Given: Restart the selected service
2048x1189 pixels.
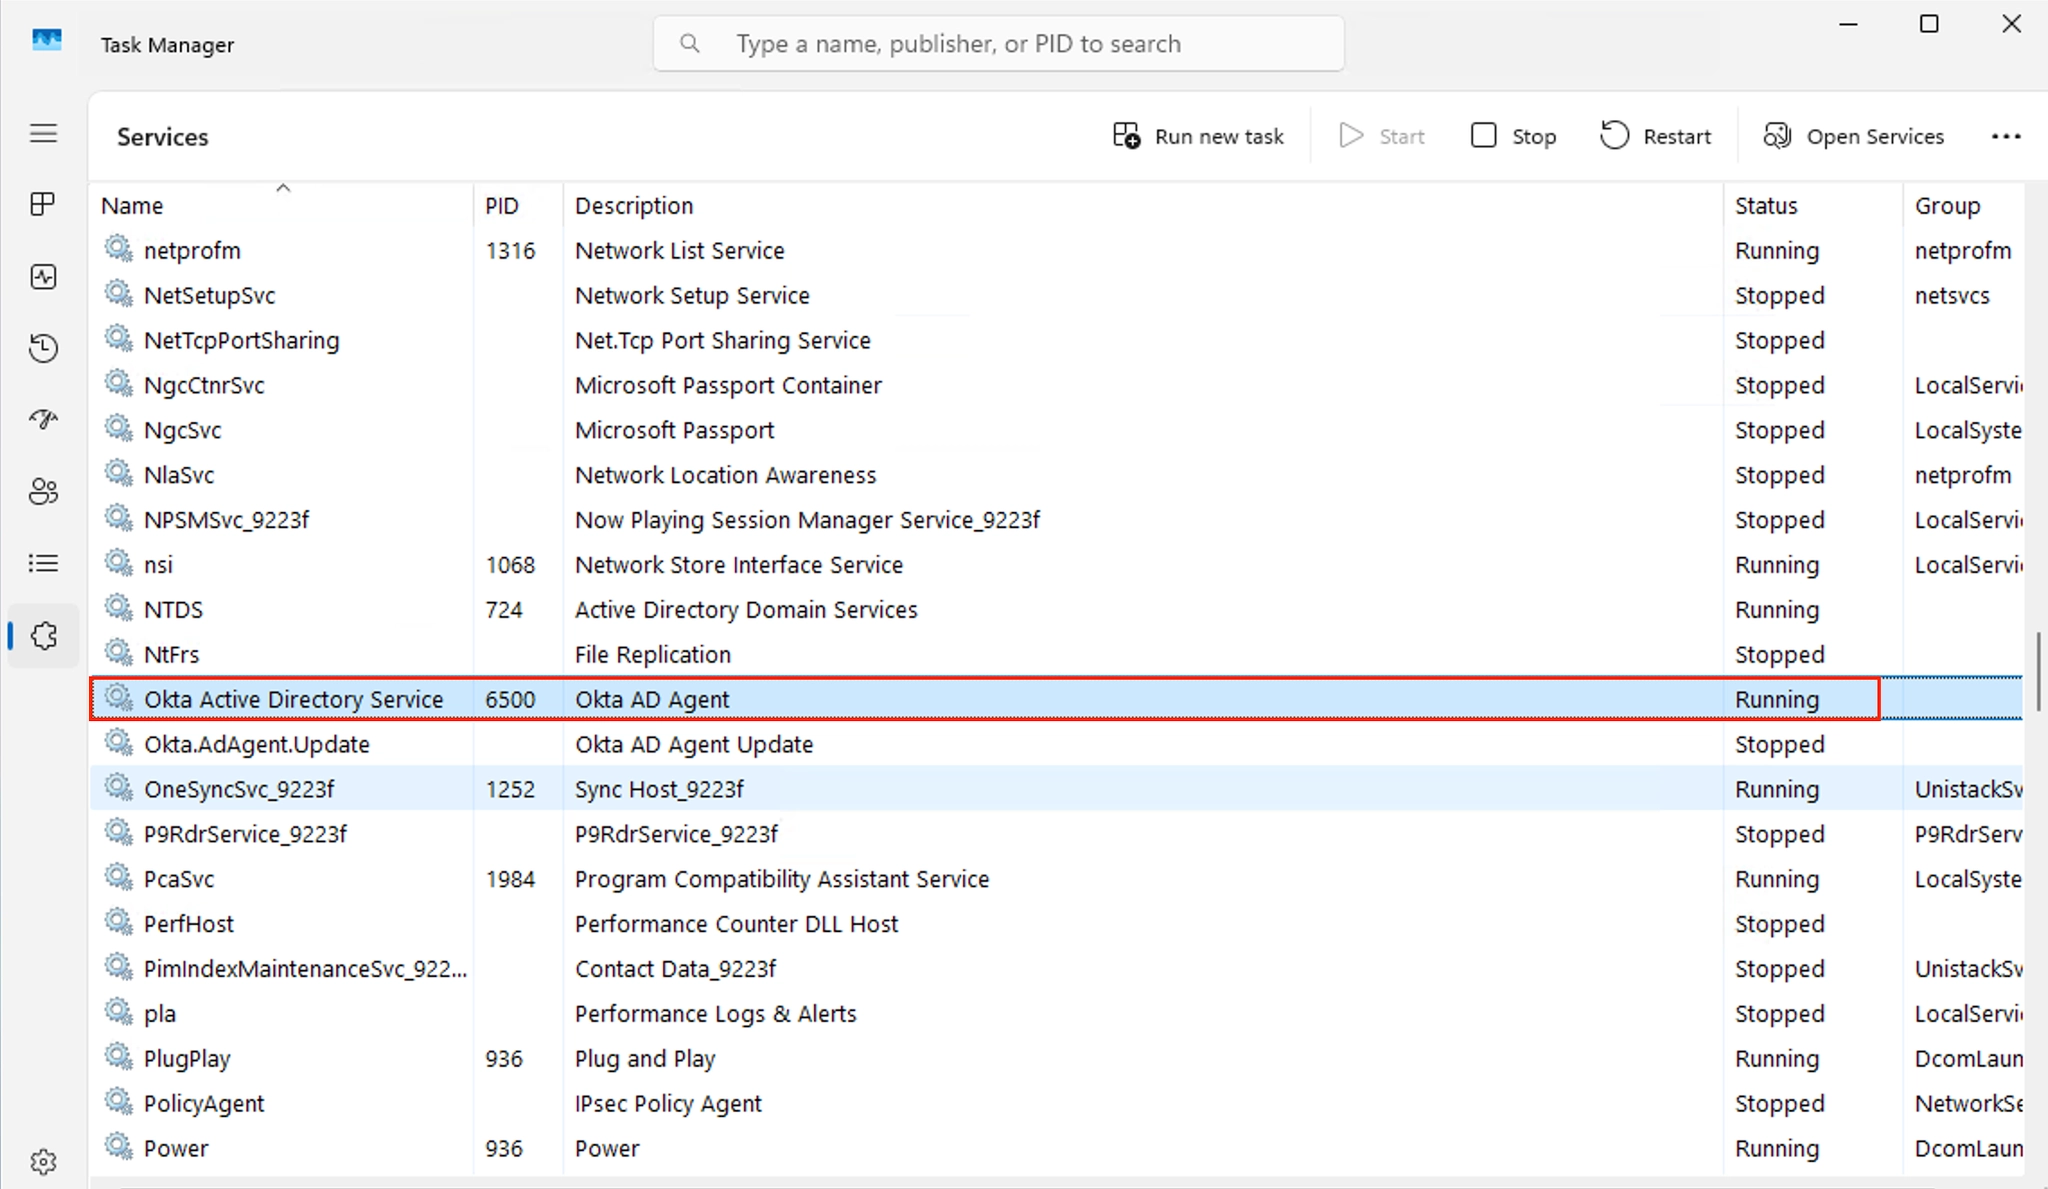Looking at the screenshot, I should point(1656,136).
